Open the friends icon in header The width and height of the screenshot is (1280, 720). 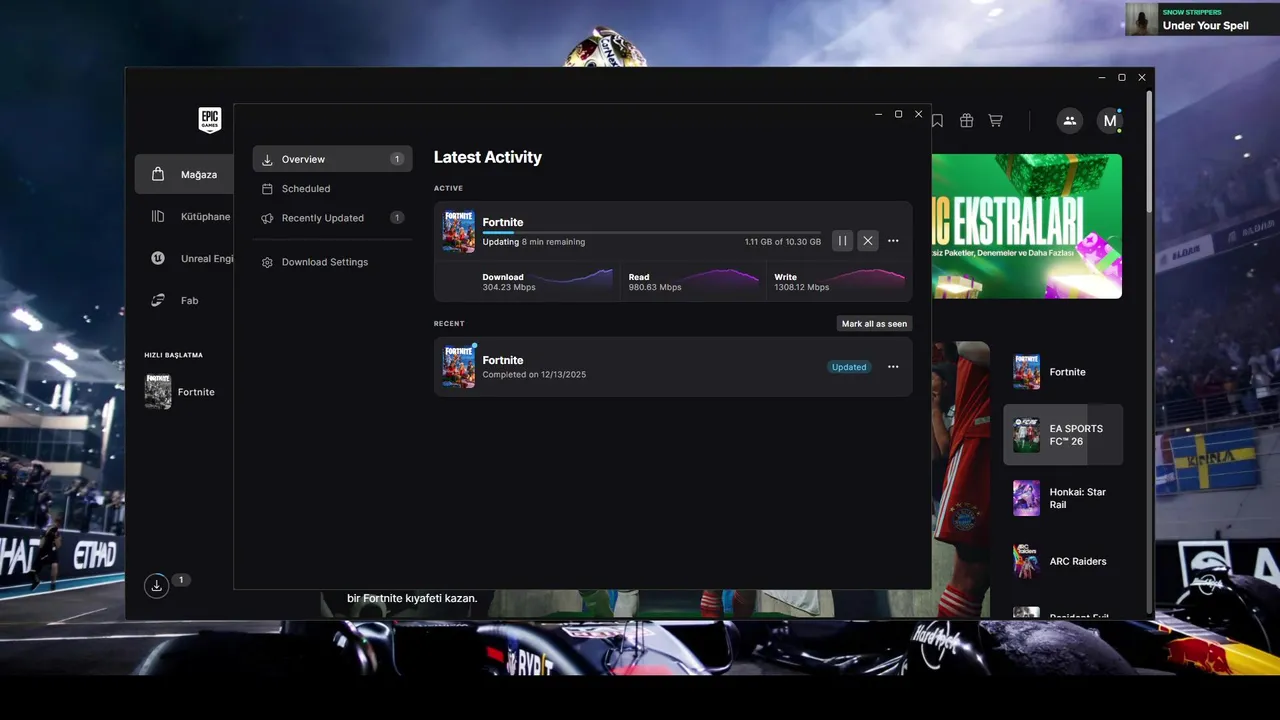pyautogui.click(x=1069, y=121)
